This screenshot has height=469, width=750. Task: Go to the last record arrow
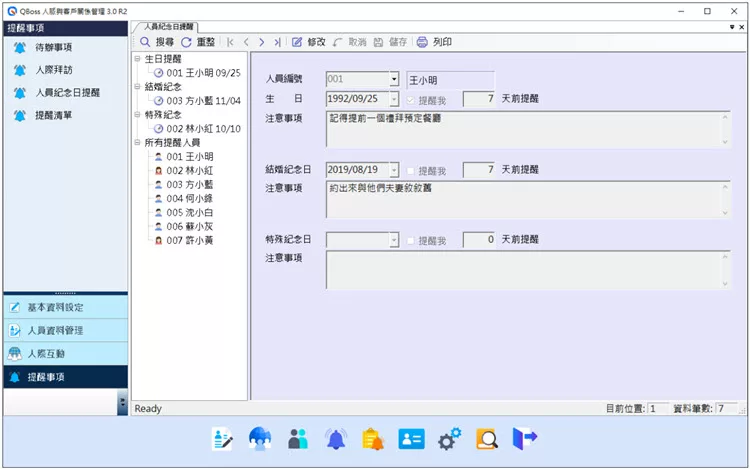[277, 43]
